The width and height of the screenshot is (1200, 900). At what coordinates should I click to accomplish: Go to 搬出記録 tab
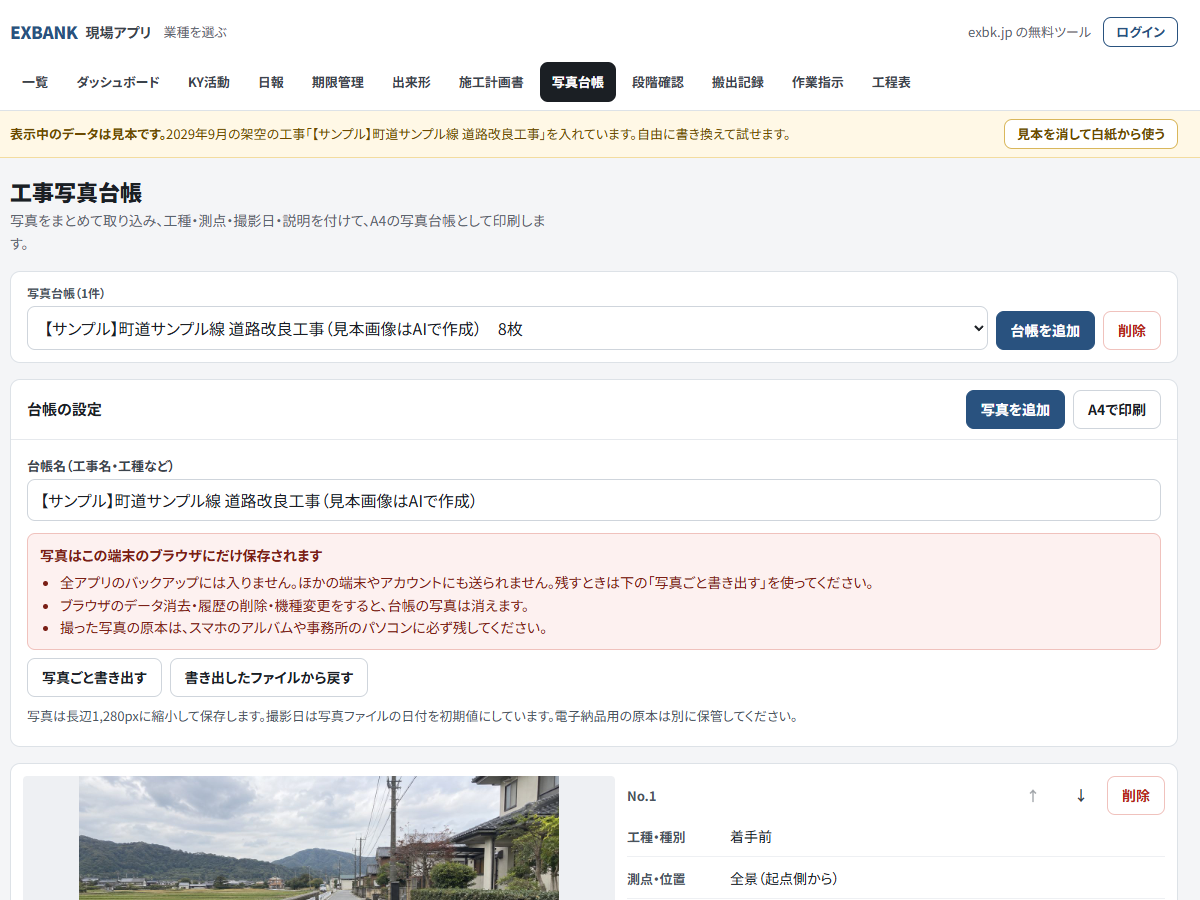pos(738,82)
